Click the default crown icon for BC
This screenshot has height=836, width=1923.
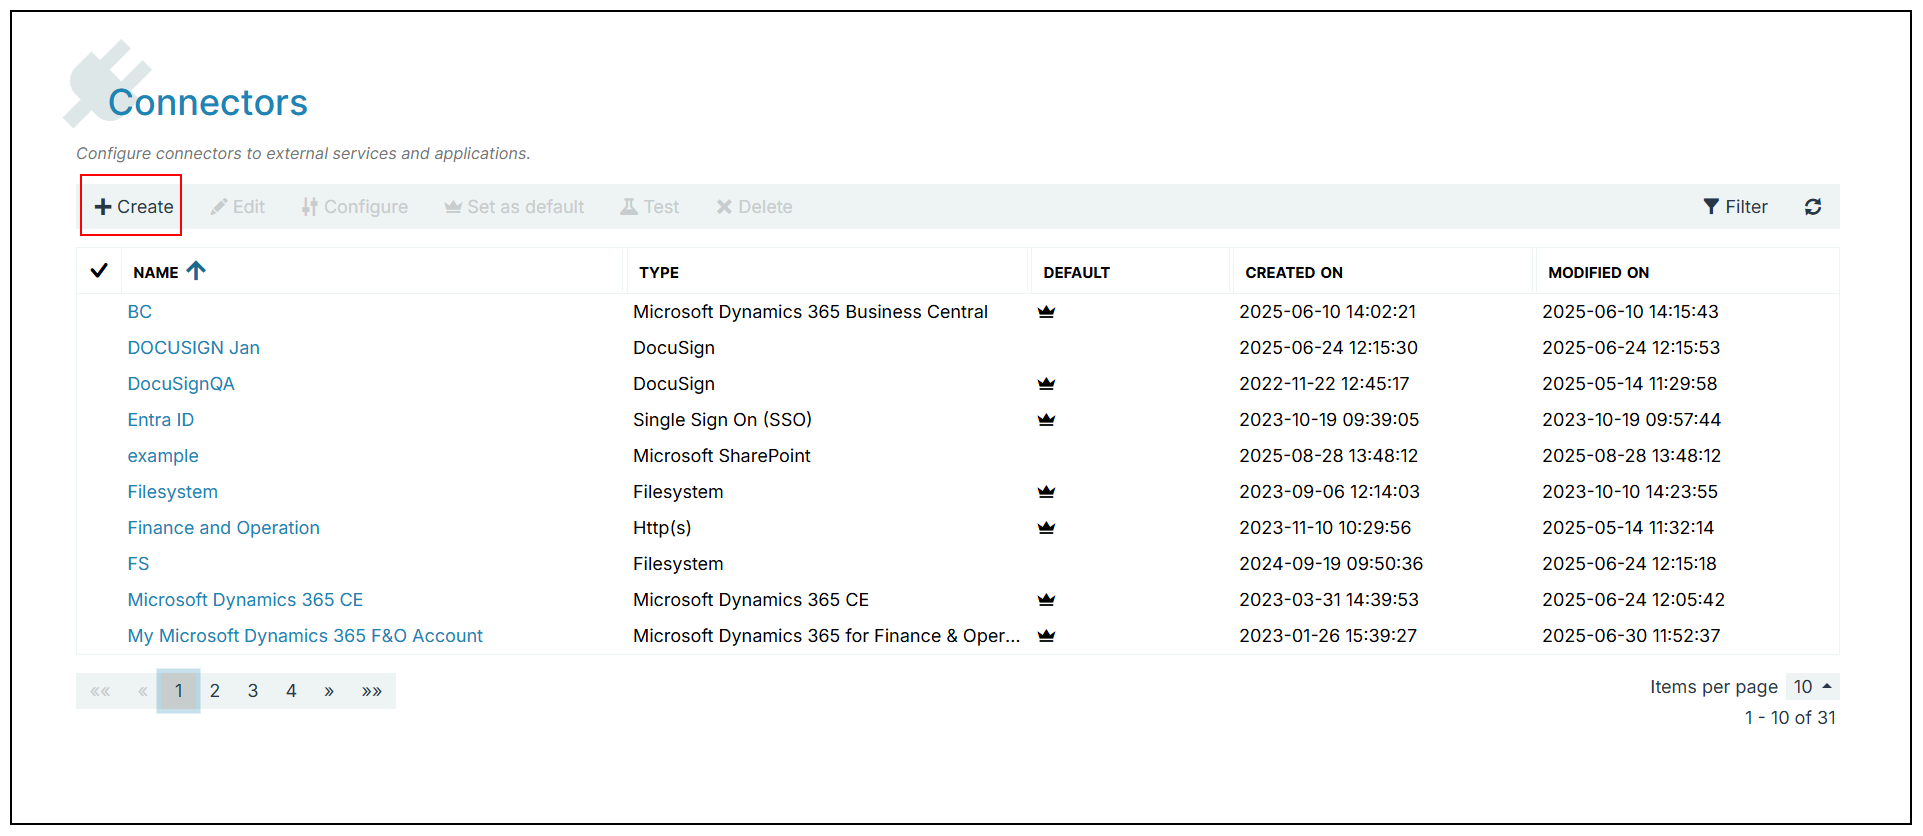pyautogui.click(x=1047, y=312)
